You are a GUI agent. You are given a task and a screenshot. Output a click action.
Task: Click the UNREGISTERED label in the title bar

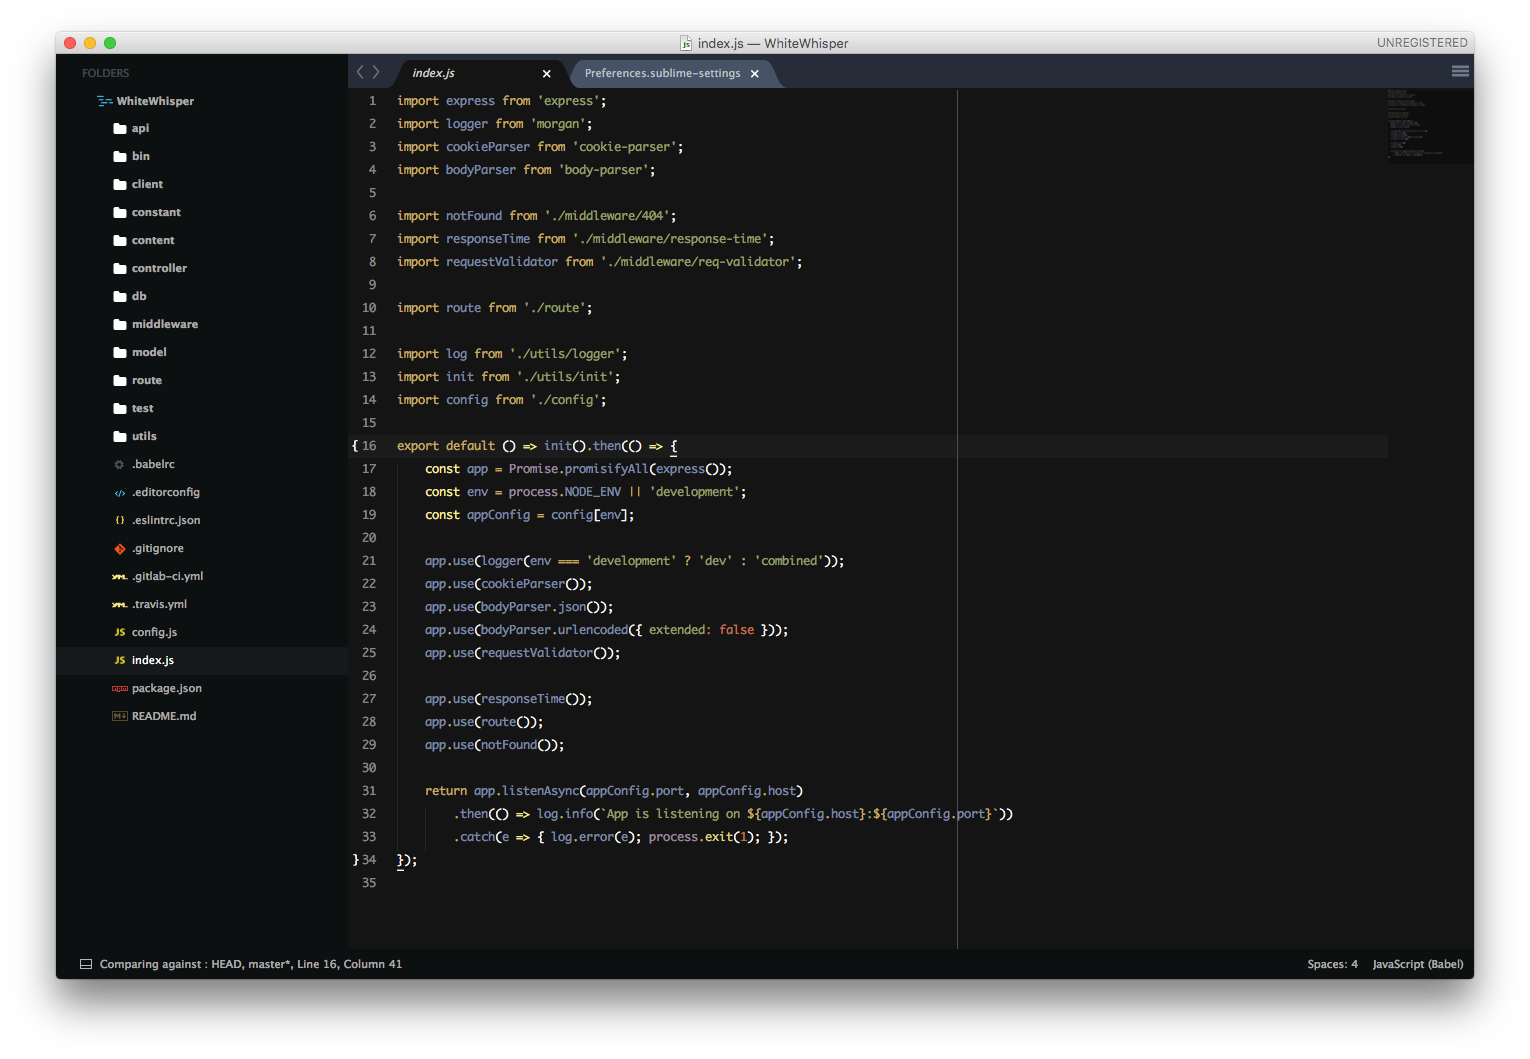click(x=1422, y=42)
